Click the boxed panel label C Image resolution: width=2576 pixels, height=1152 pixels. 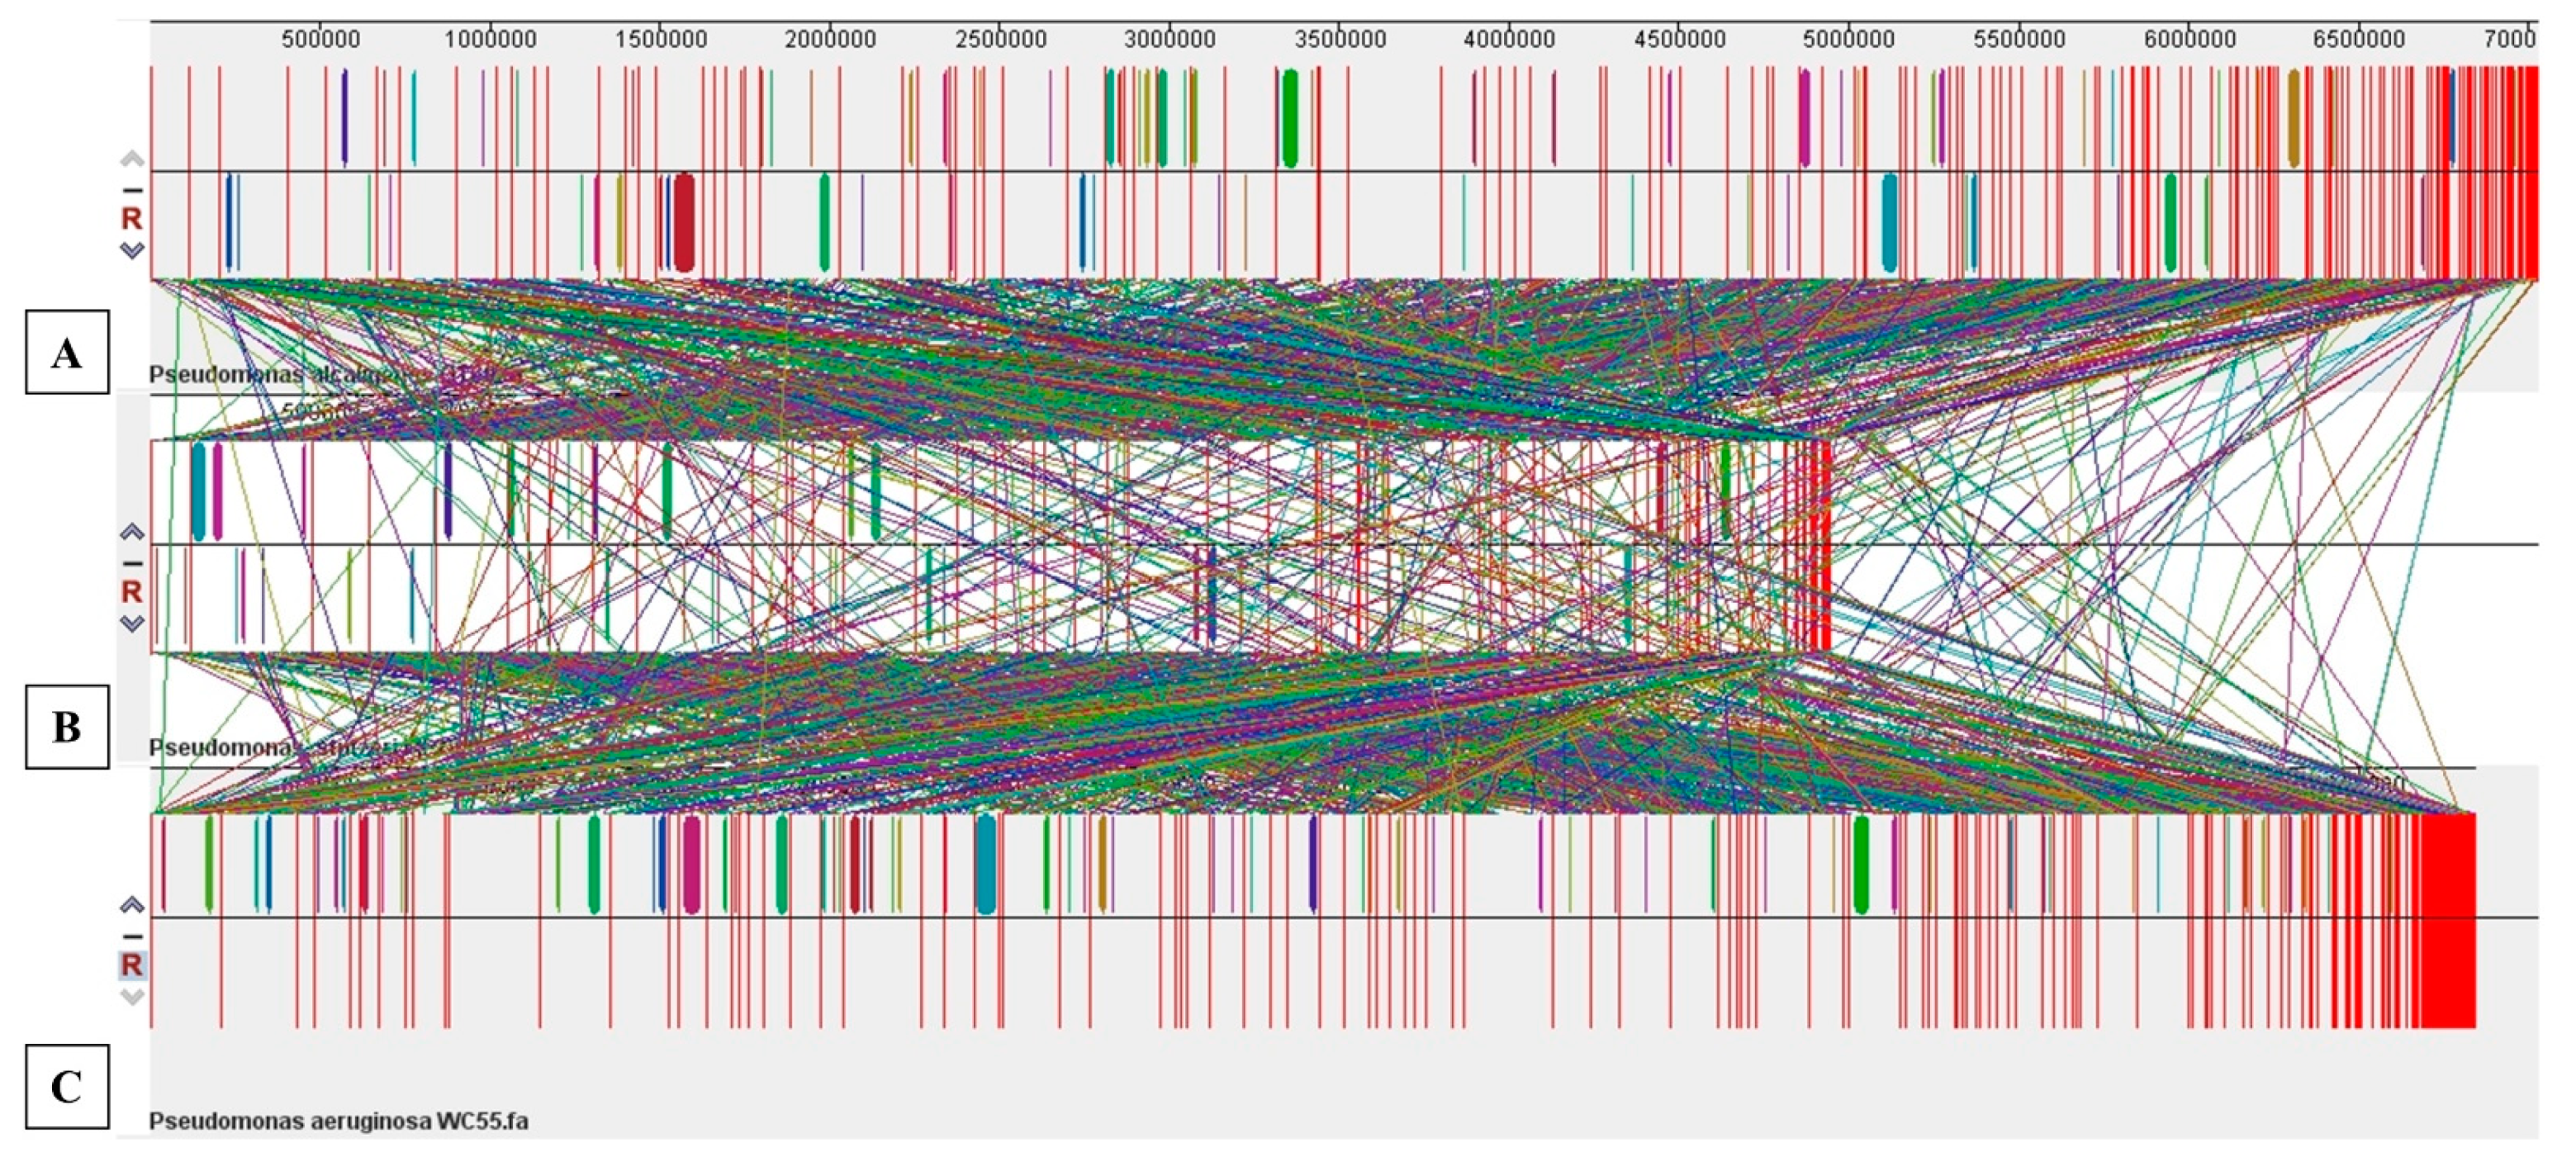click(x=67, y=1086)
